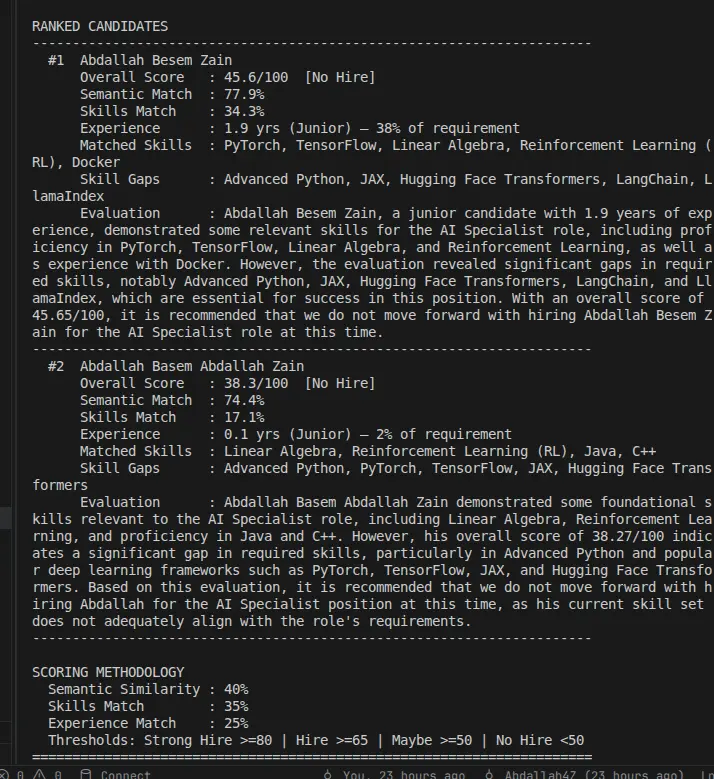
Task: Click the first [No Hire] label
Action: point(340,77)
